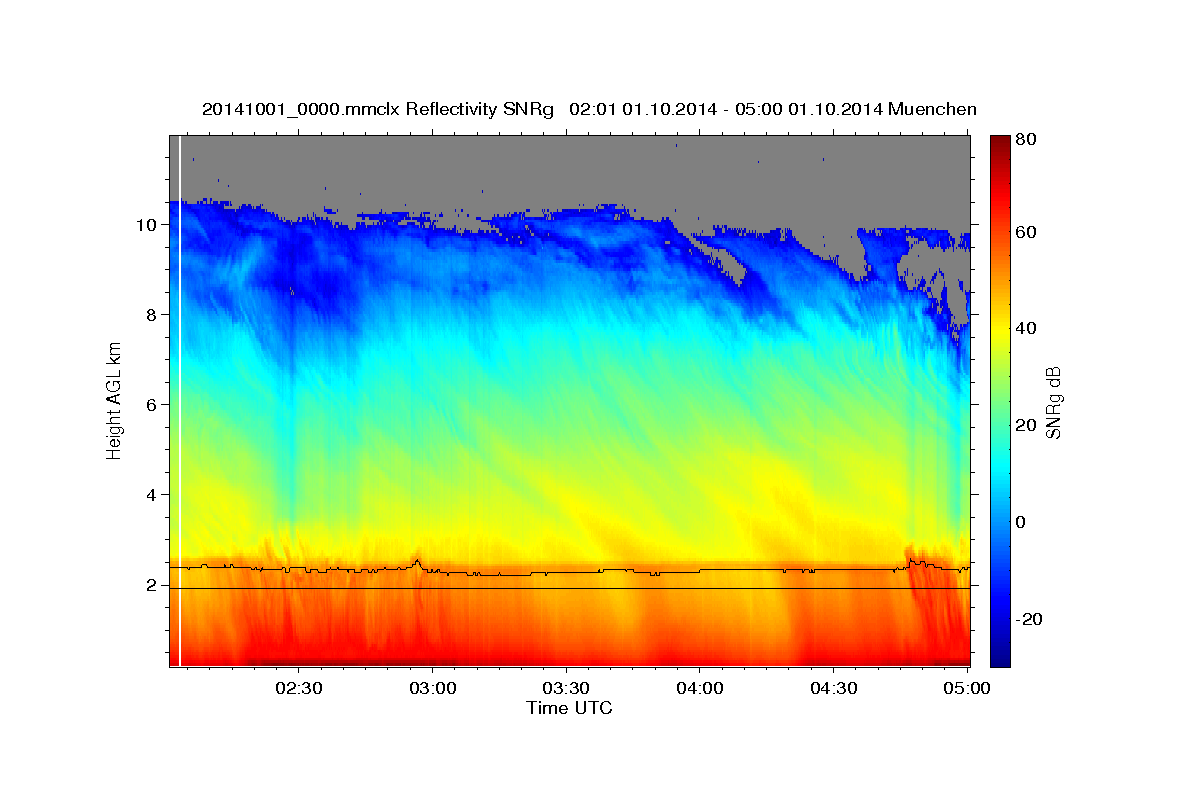Screen dimensions: 1200x800
Task: Click the height tick label 10
Action: [x=148, y=224]
